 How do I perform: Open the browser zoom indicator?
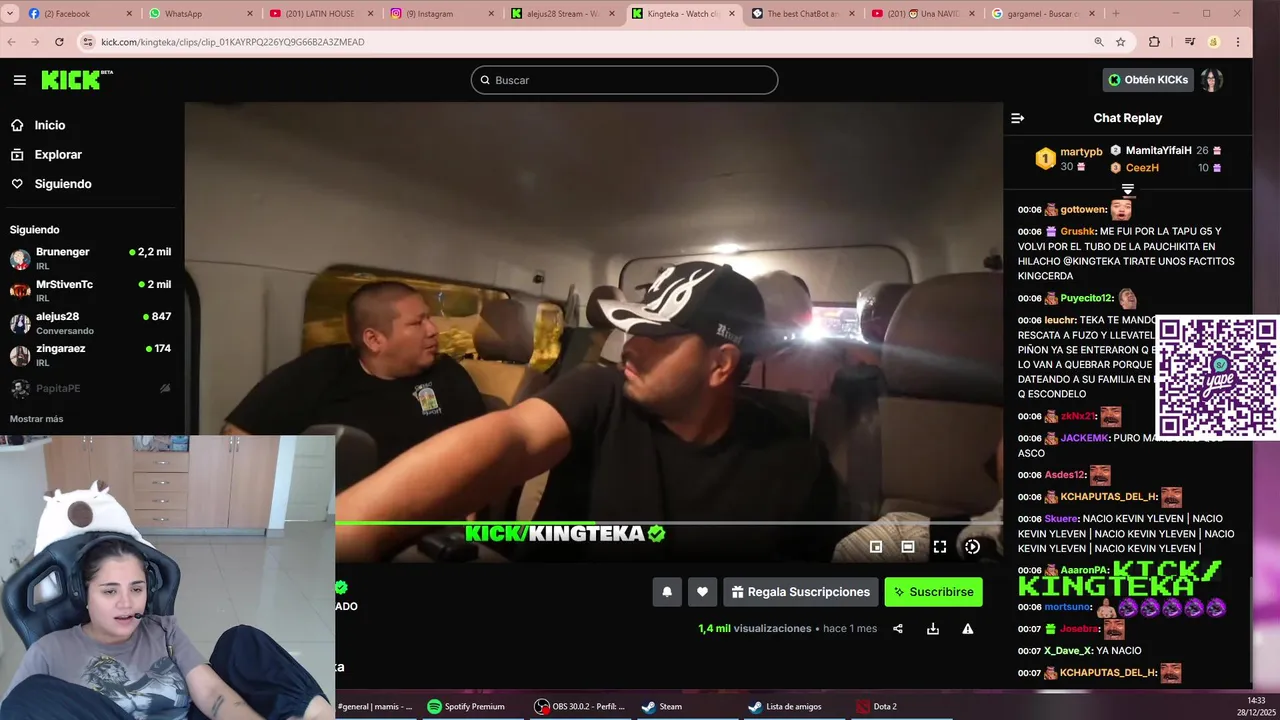pos(1099,42)
